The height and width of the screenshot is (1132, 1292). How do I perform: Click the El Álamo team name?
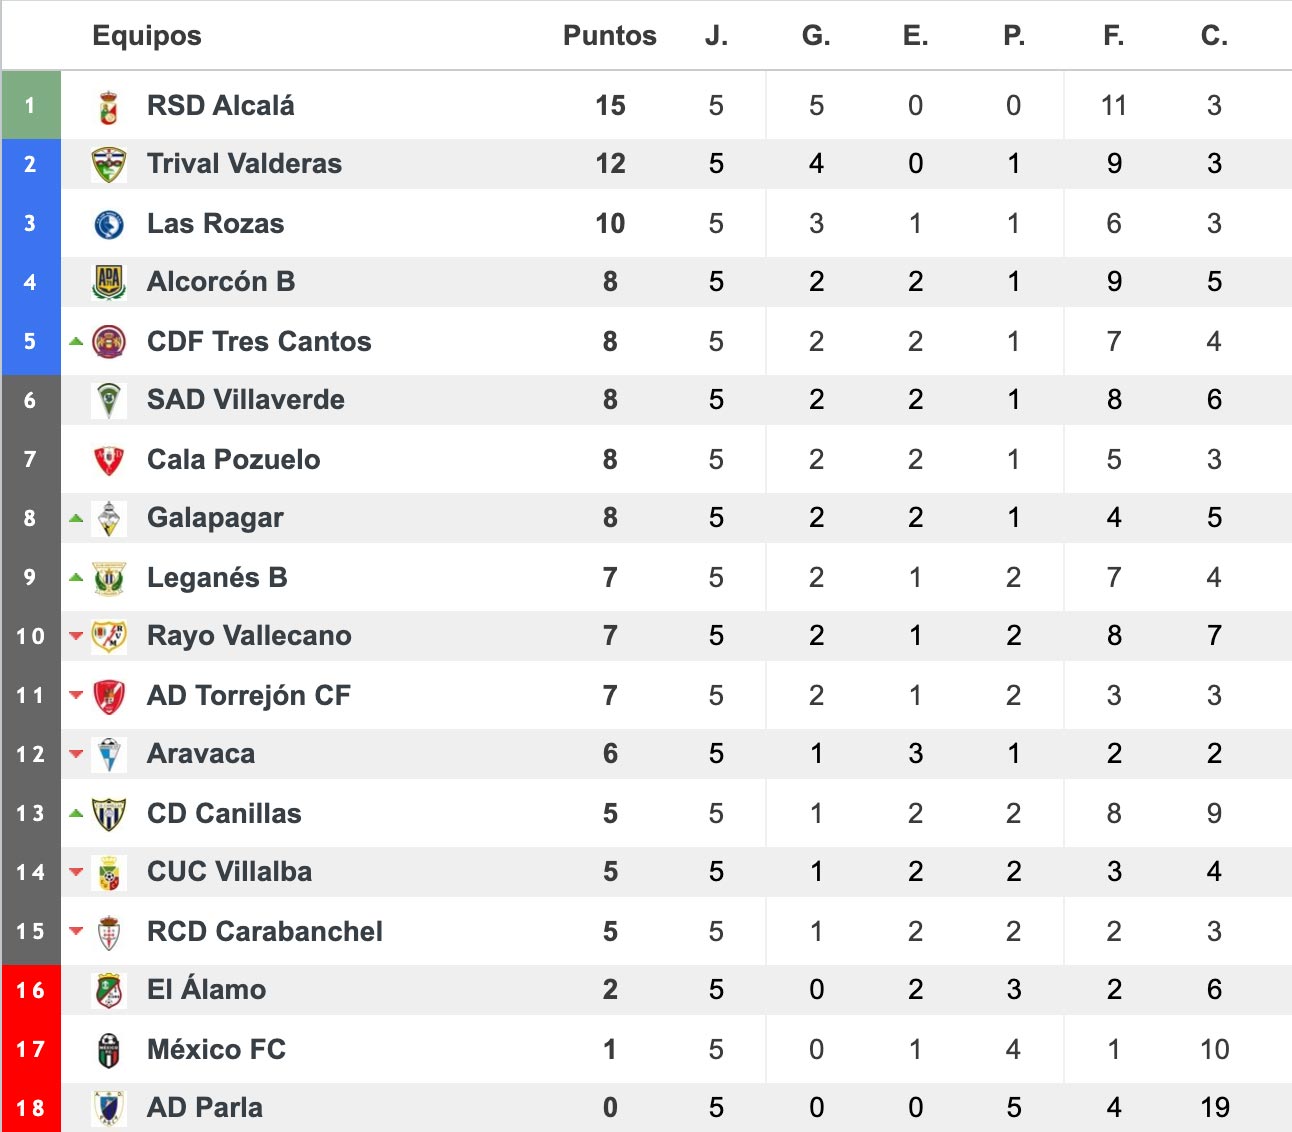[x=207, y=988]
